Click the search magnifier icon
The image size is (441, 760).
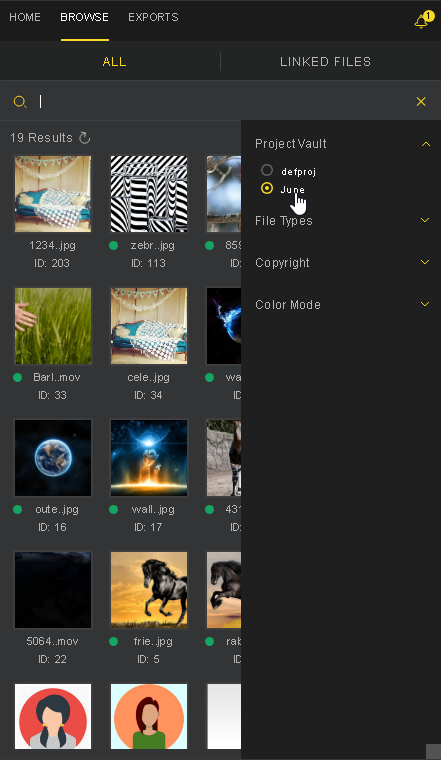pyautogui.click(x=20, y=101)
